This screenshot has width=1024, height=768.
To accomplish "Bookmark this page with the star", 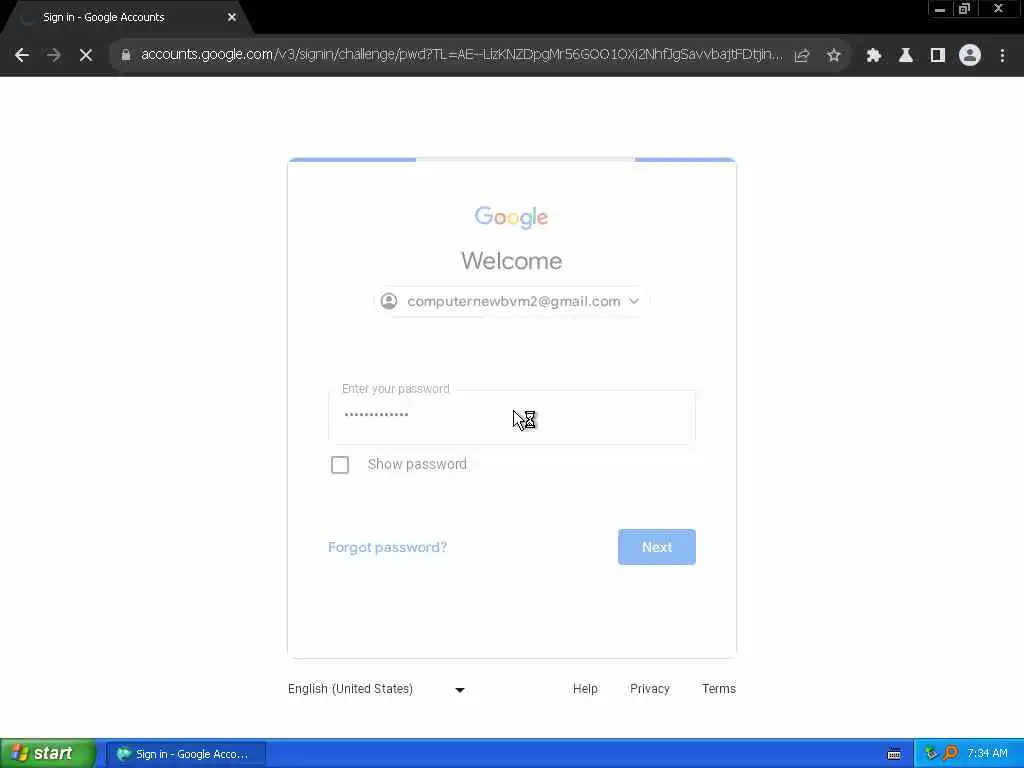I will 833,56.
